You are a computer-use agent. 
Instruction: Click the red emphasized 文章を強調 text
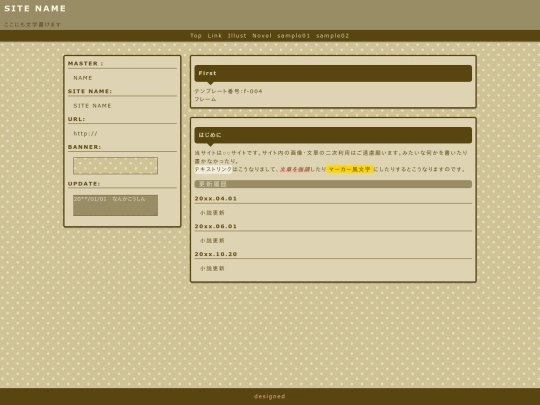click(x=294, y=169)
